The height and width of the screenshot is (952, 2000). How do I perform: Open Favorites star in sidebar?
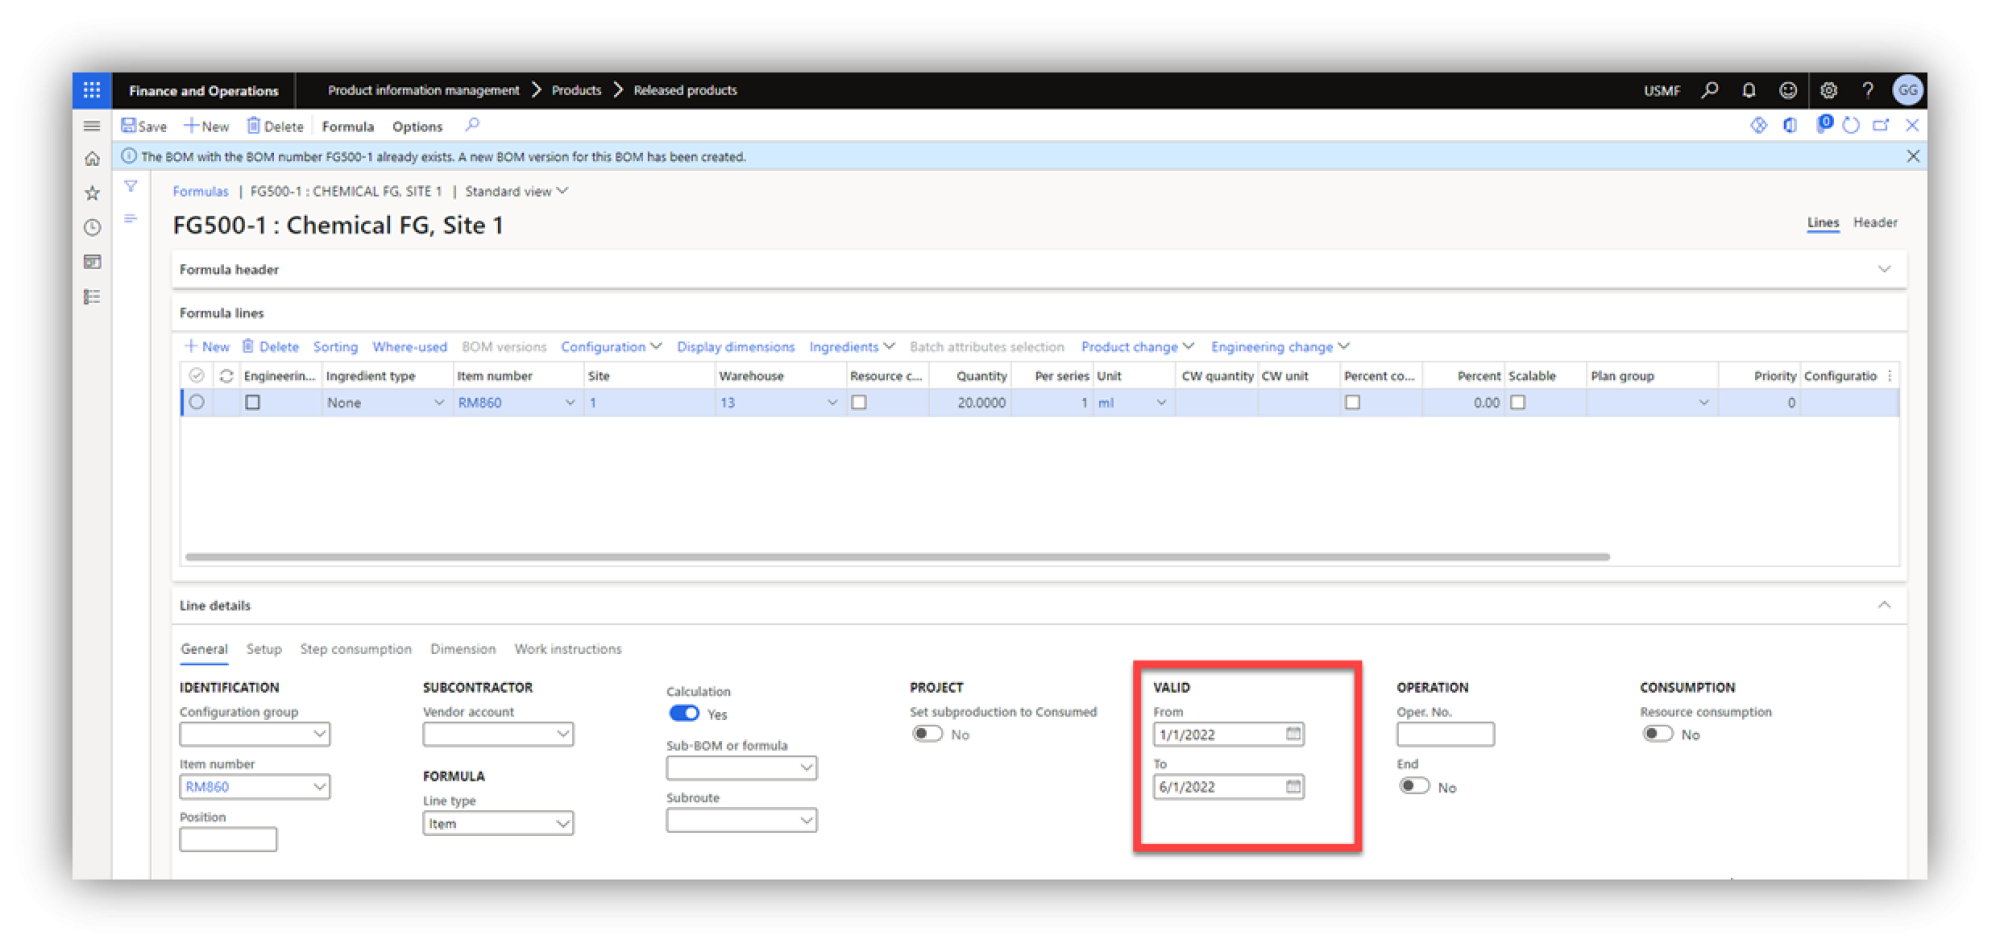pos(92,193)
